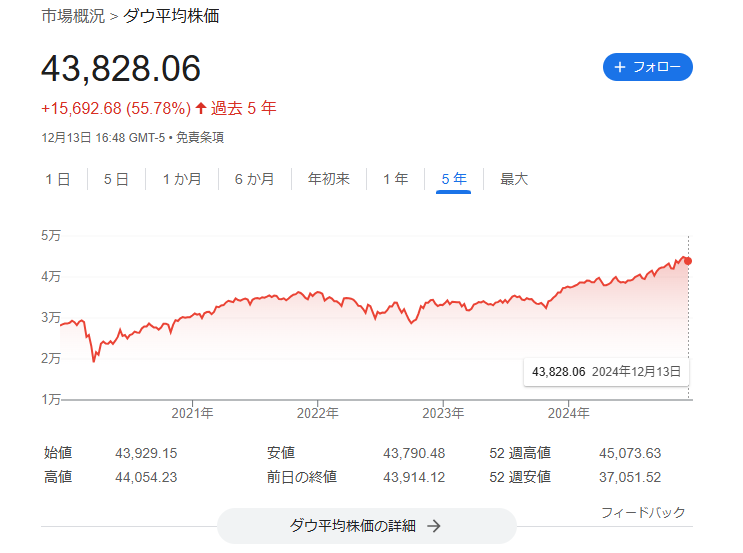
Task: Select the 5 日 range tab
Action: click(116, 179)
